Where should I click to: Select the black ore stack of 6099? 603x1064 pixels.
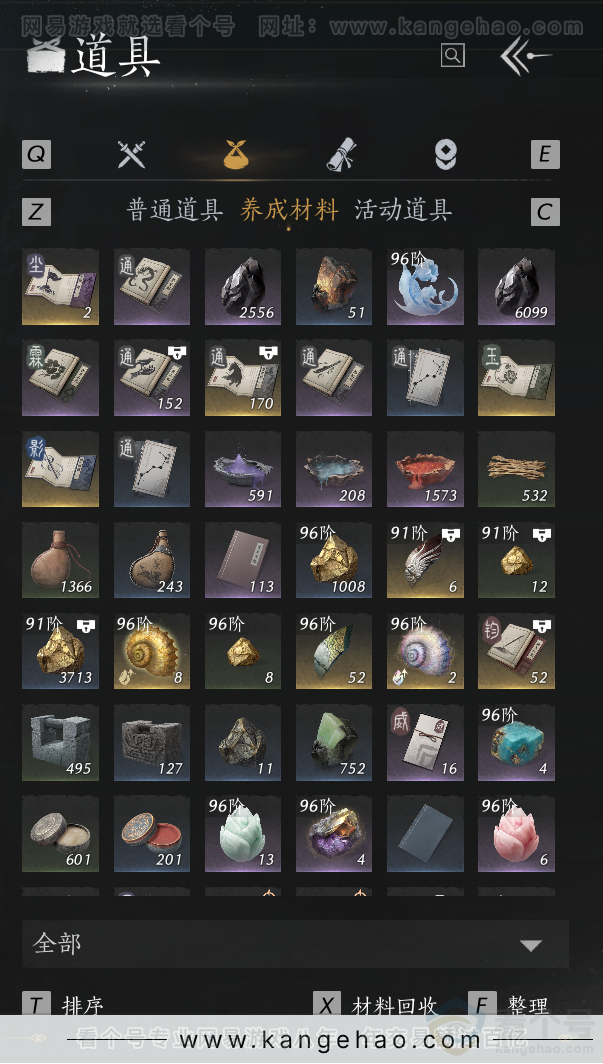pos(516,287)
